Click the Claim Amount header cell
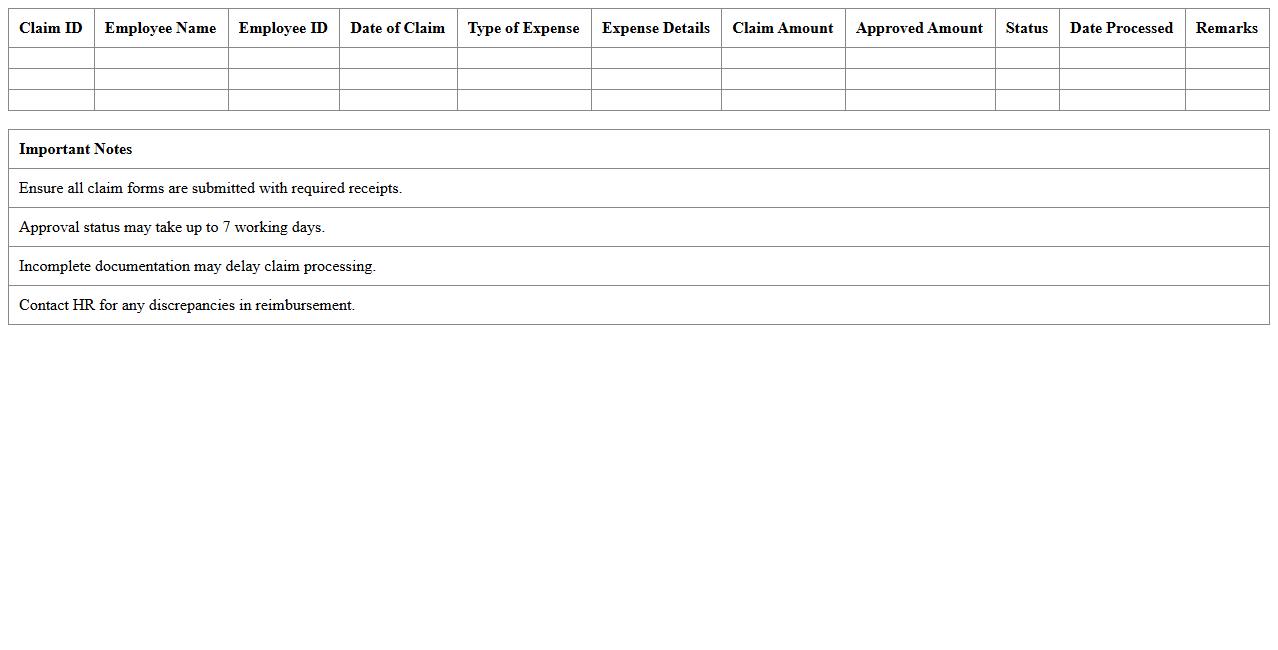 [x=783, y=28]
